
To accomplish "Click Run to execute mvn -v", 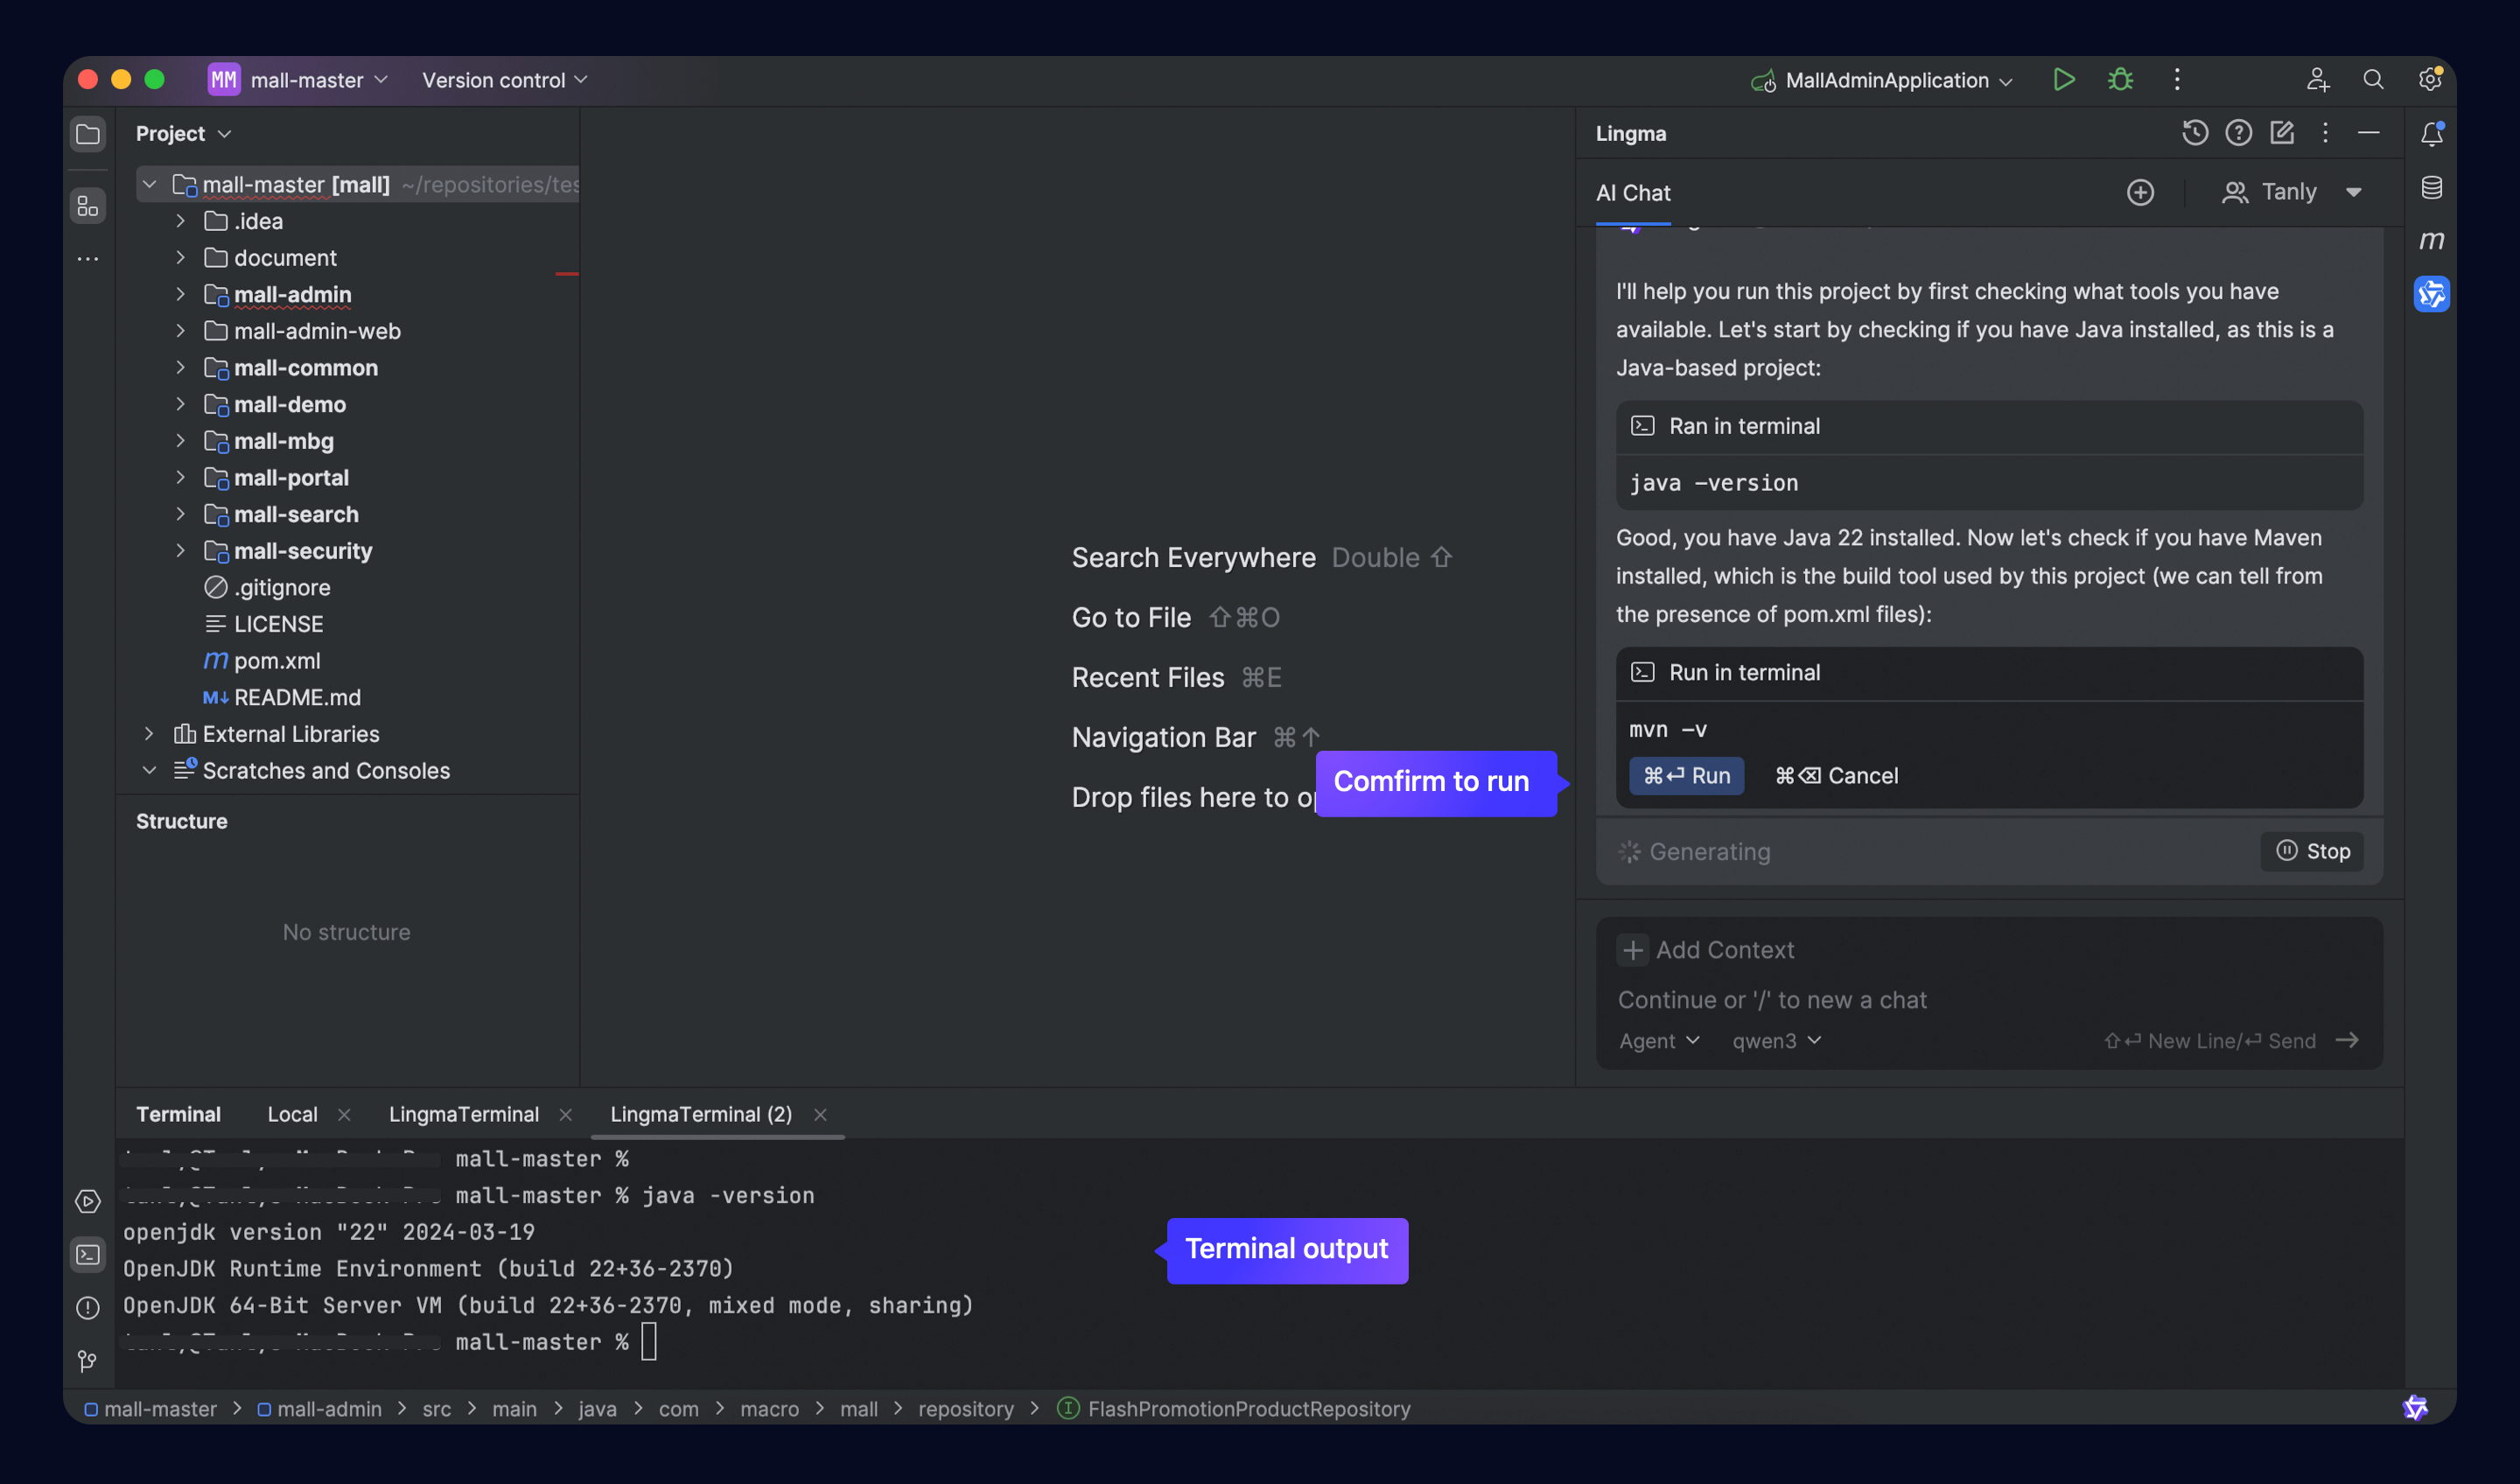I will (x=1686, y=776).
